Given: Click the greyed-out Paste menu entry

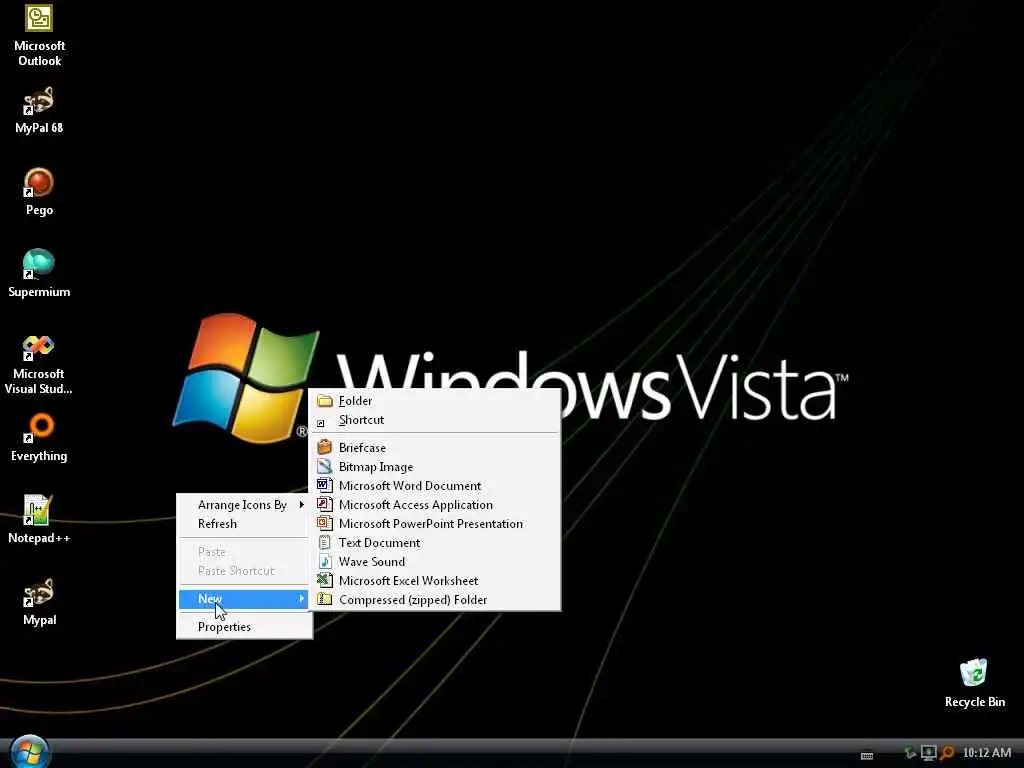Looking at the screenshot, I should tap(244, 552).
